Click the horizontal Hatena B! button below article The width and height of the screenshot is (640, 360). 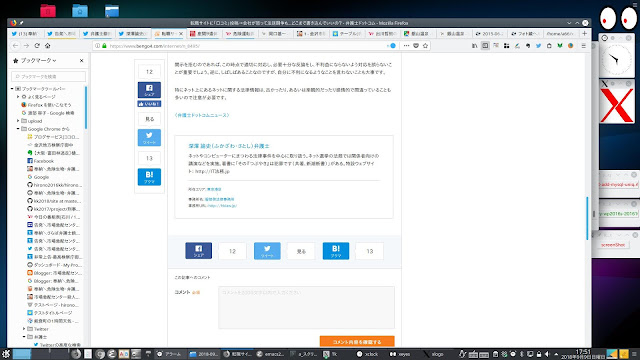[x=336, y=251]
